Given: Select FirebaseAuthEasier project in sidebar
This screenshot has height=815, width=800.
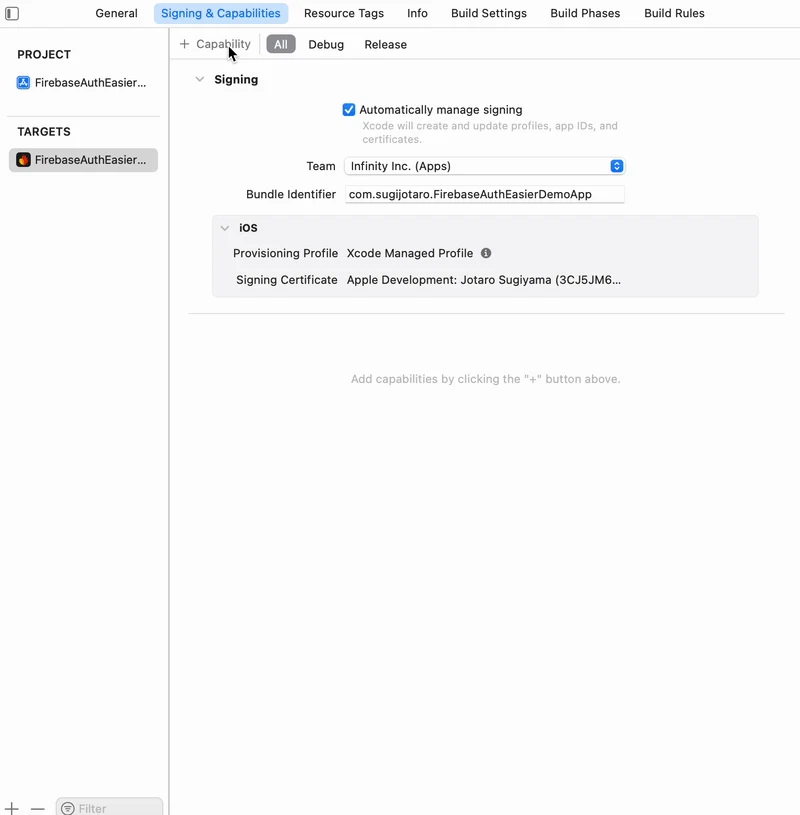Looking at the screenshot, I should 83,83.
